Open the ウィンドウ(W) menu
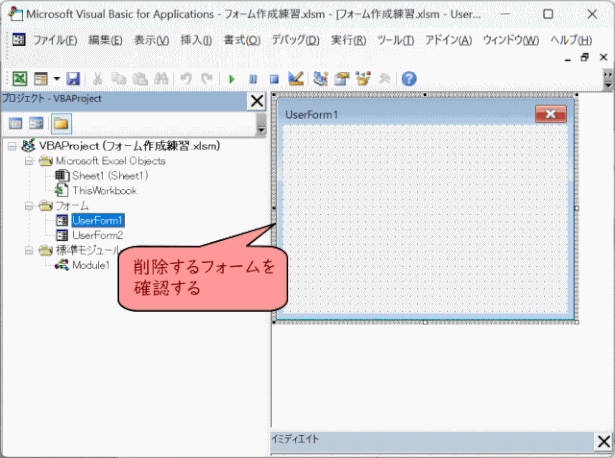The image size is (615, 458). pos(511,40)
